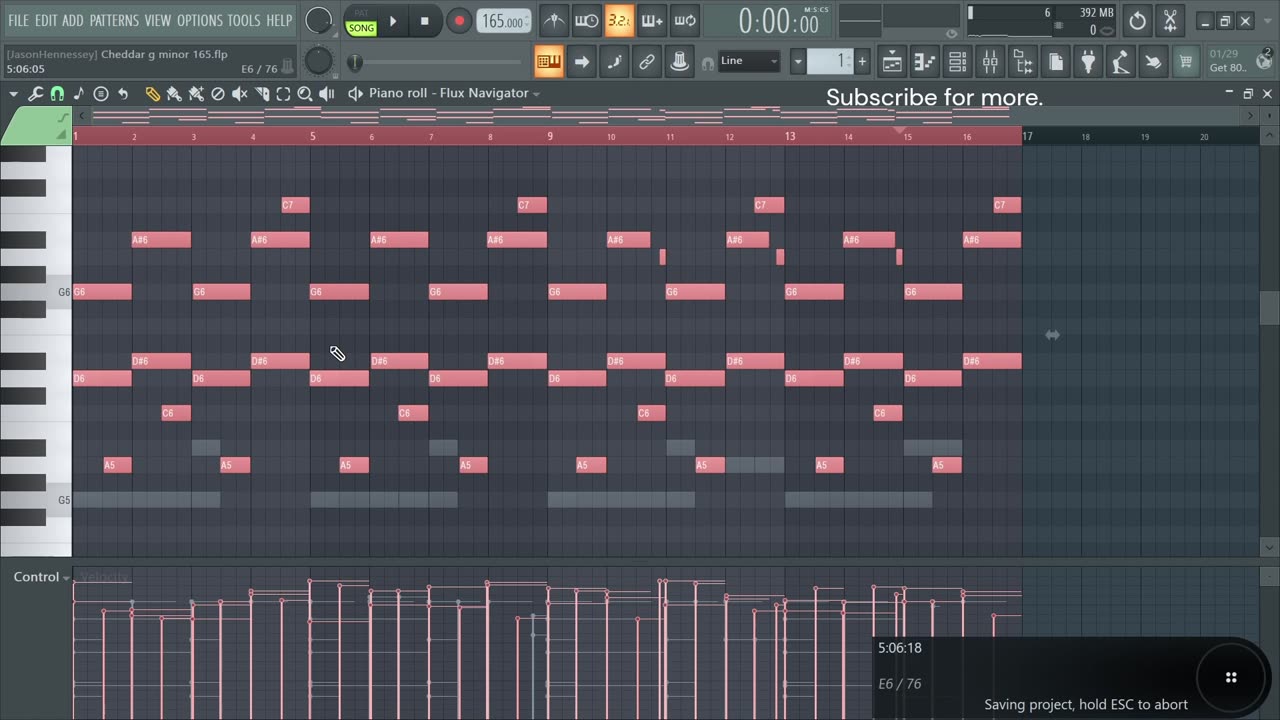
Task: Select the Slice tool
Action: coord(262,94)
